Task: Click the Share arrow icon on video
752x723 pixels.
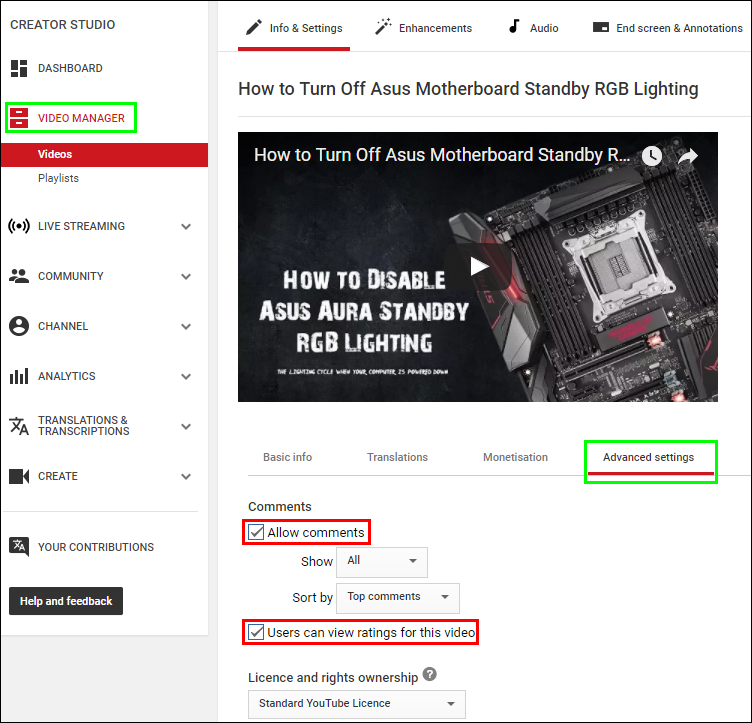Action: coord(687,156)
